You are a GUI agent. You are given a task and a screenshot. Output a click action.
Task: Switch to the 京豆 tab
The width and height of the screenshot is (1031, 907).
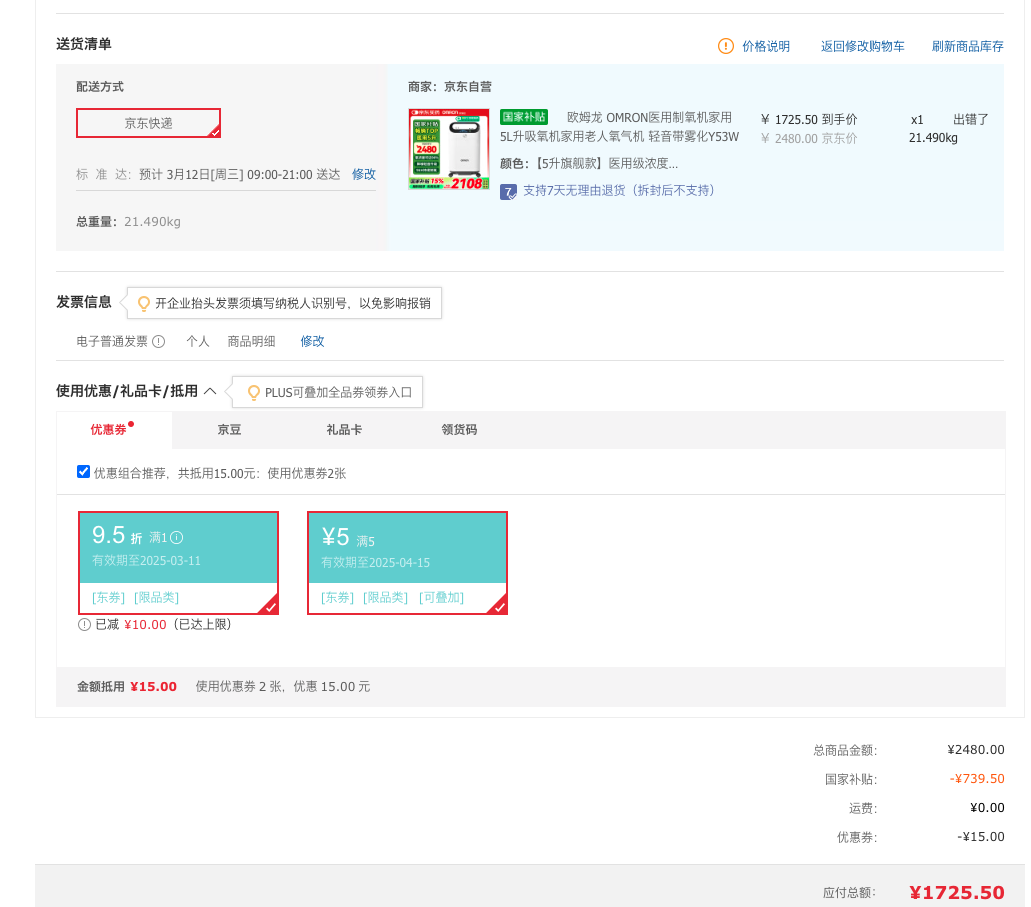pos(229,429)
